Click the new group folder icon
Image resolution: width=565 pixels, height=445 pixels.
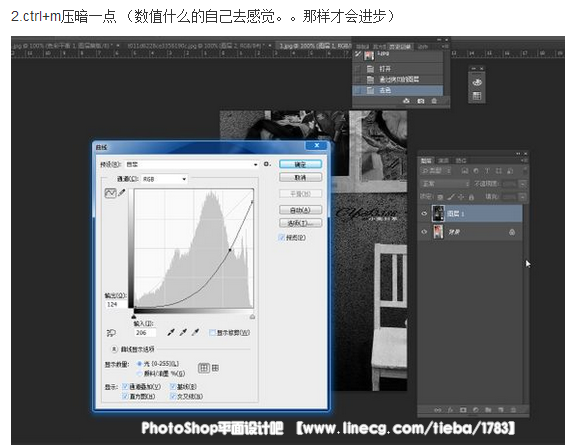(x=488, y=410)
